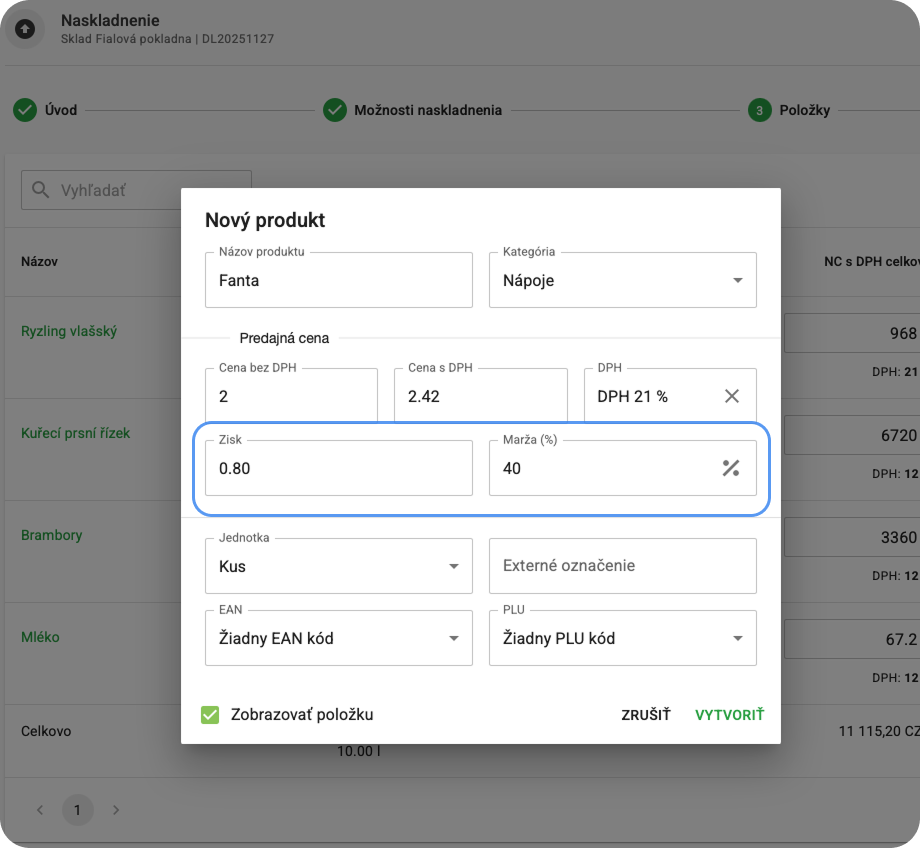Screen dimensions: 920x848
Task: Open the Ryzling vlašský product link
Action: [x=69, y=331]
